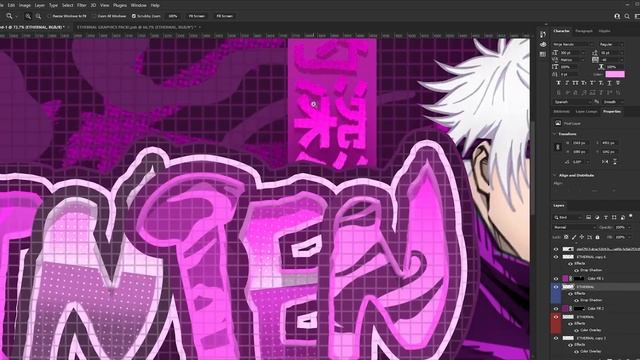Flip vertical icon in Transform section
This screenshot has width=640, height=360.
coord(615,162)
